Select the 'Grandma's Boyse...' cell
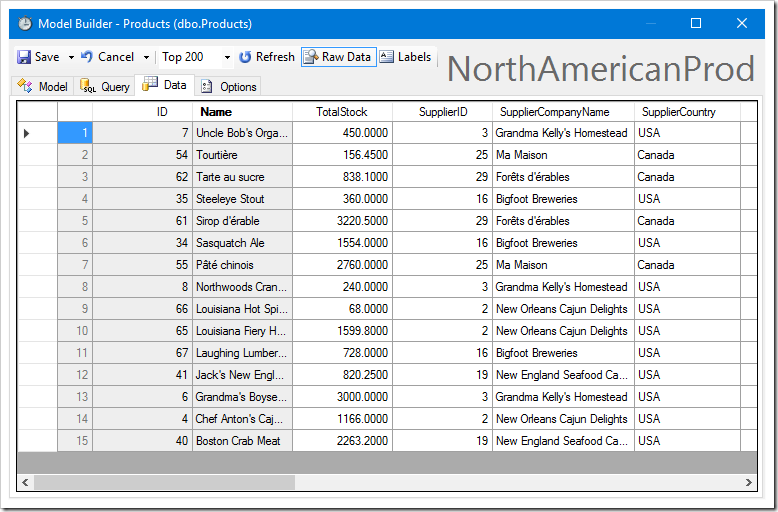The width and height of the screenshot is (778, 512). 243,397
